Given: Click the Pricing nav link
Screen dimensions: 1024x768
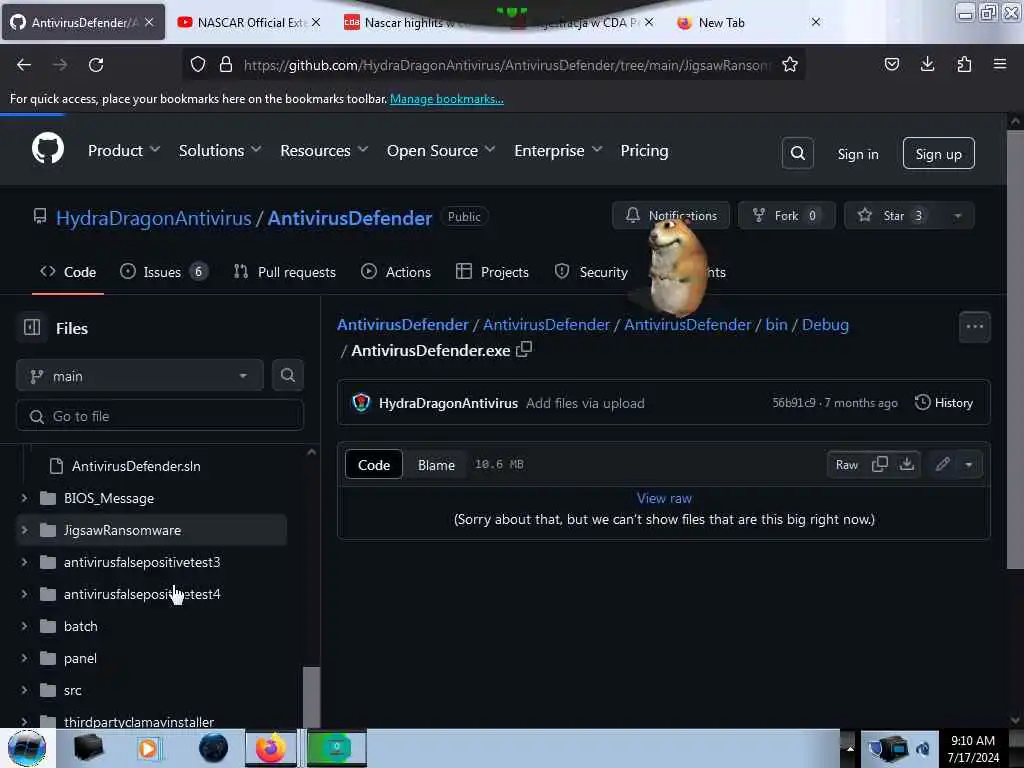Looking at the screenshot, I should 644,151.
